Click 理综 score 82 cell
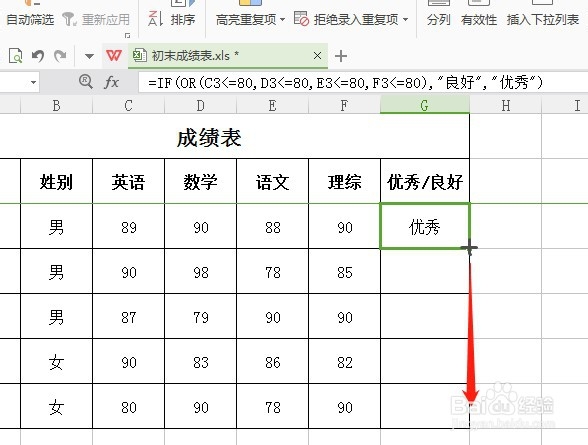 coord(344,362)
